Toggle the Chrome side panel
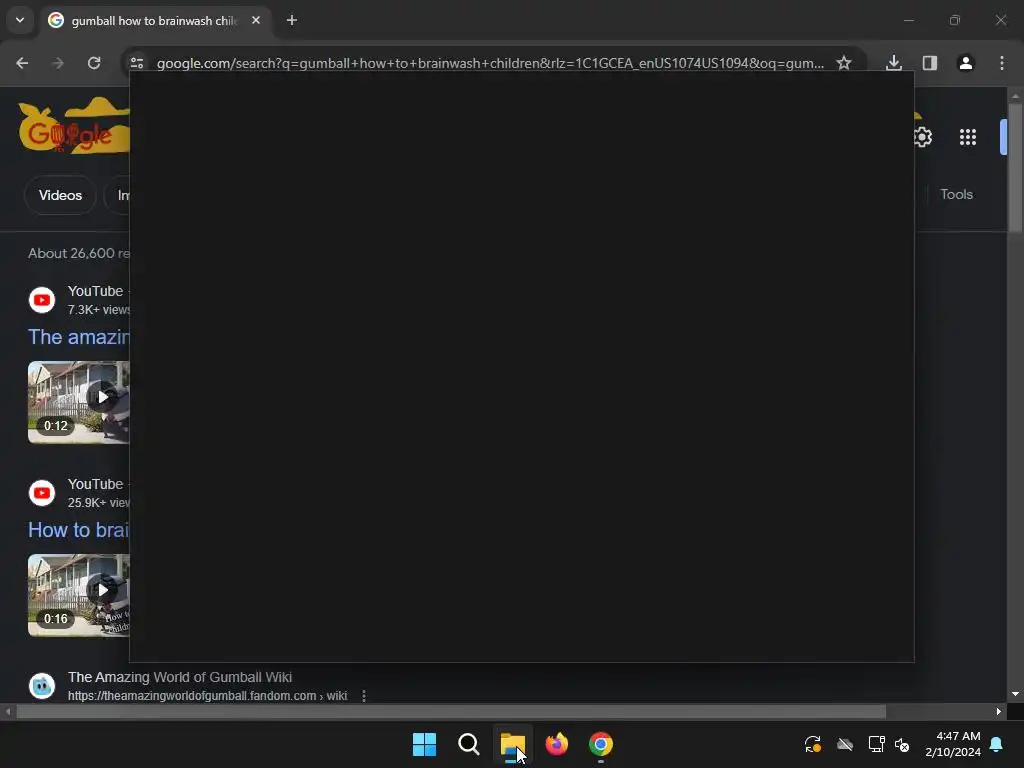1024x768 pixels. (x=930, y=63)
